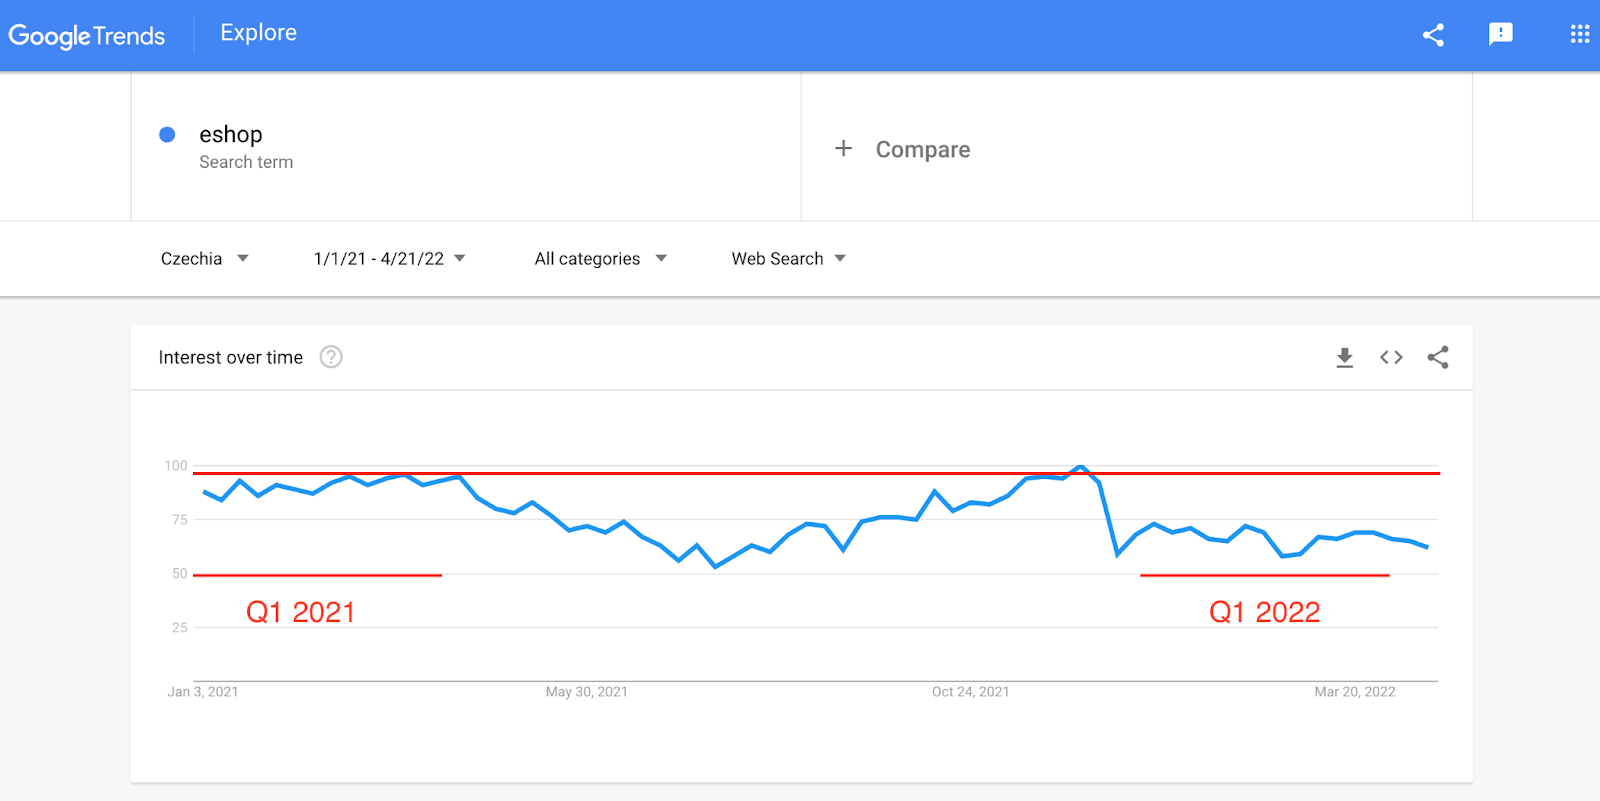Click the Oct 24, 2021 axis label
This screenshot has width=1600, height=801.
click(x=970, y=691)
